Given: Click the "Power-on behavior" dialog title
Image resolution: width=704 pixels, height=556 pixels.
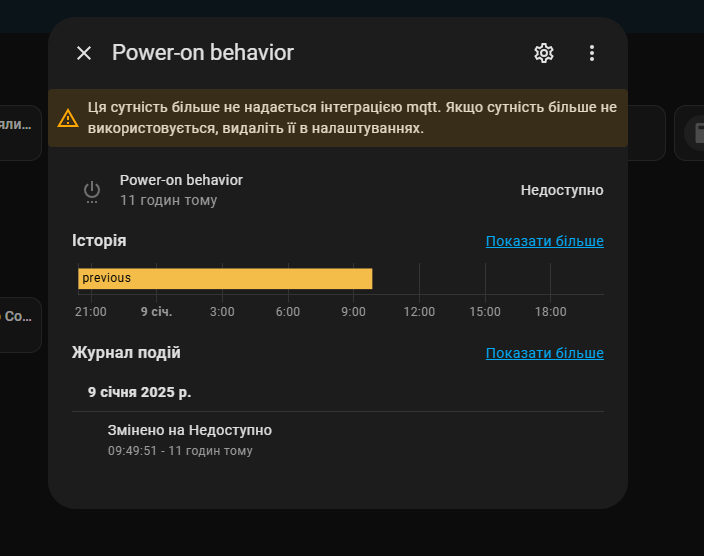Looking at the screenshot, I should (203, 53).
